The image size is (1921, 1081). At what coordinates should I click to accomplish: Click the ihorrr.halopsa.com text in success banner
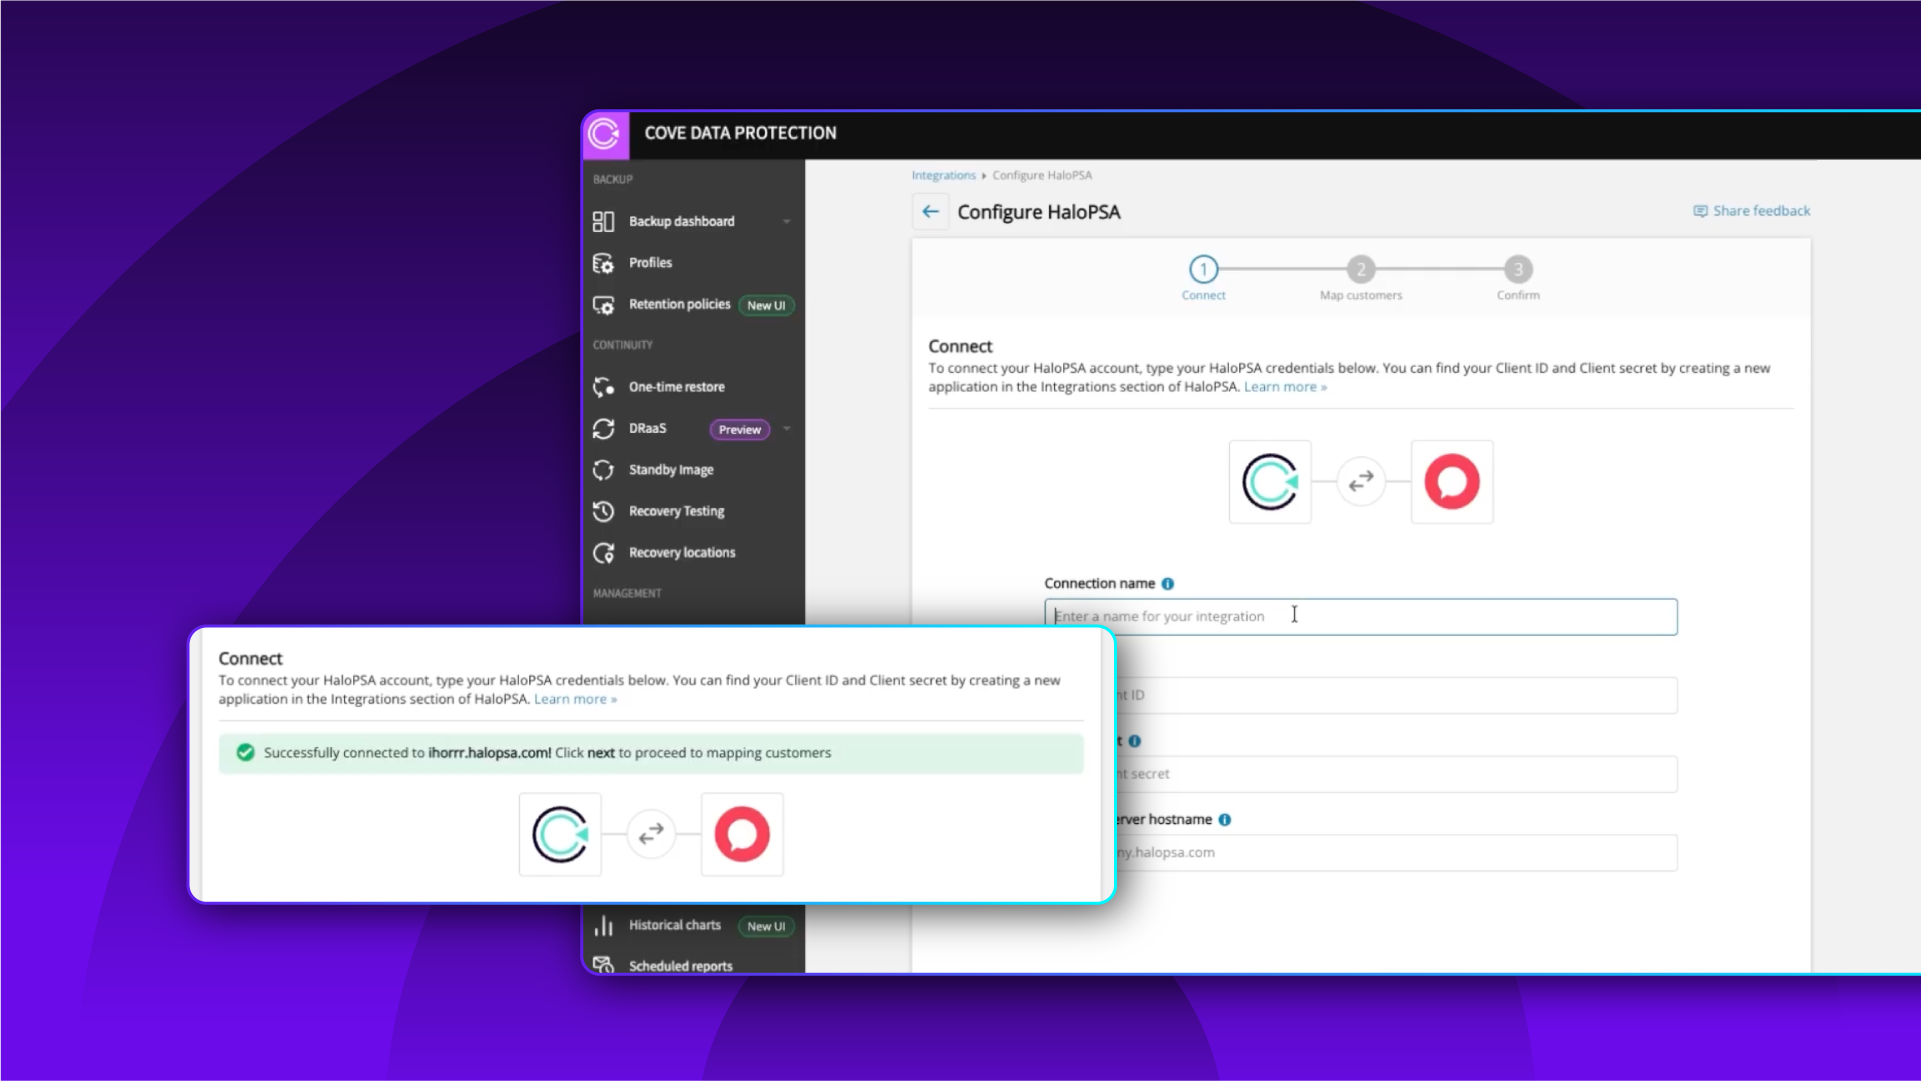[489, 753]
